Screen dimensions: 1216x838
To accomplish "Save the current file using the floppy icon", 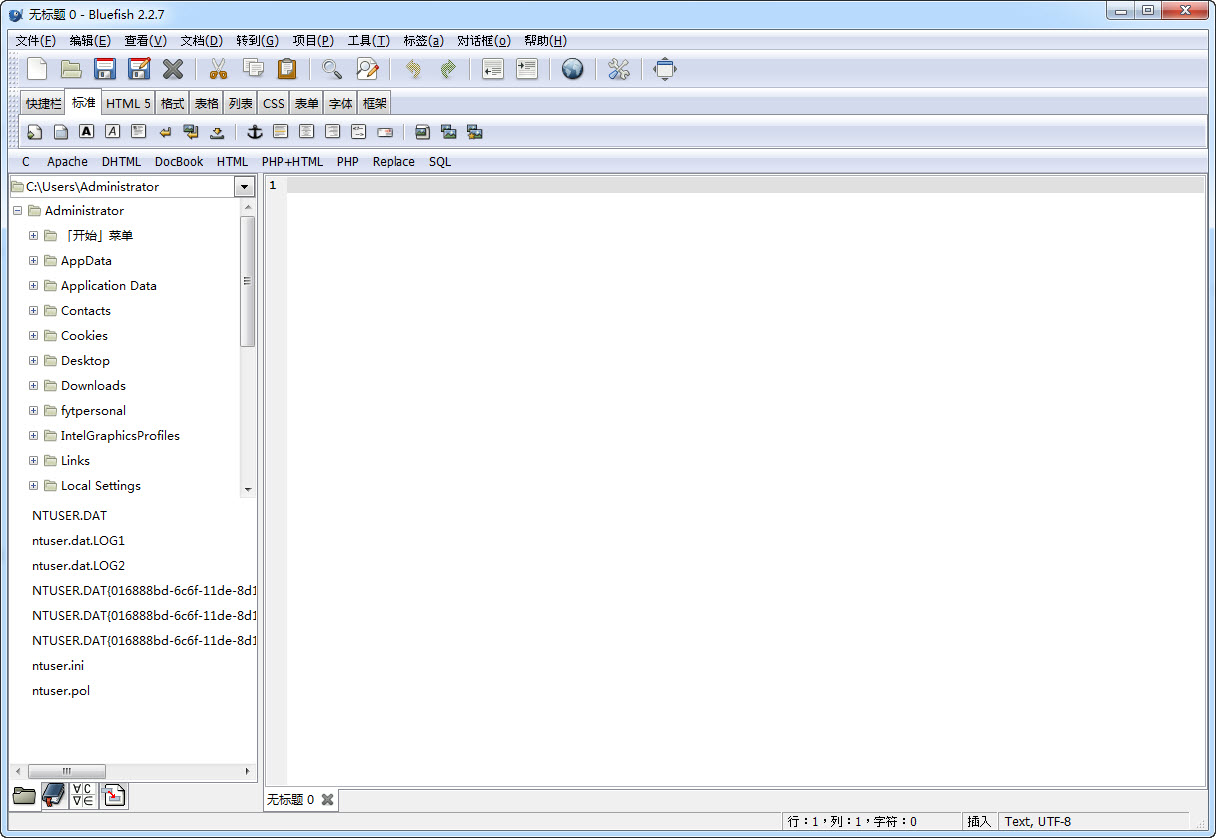I will click(104, 69).
